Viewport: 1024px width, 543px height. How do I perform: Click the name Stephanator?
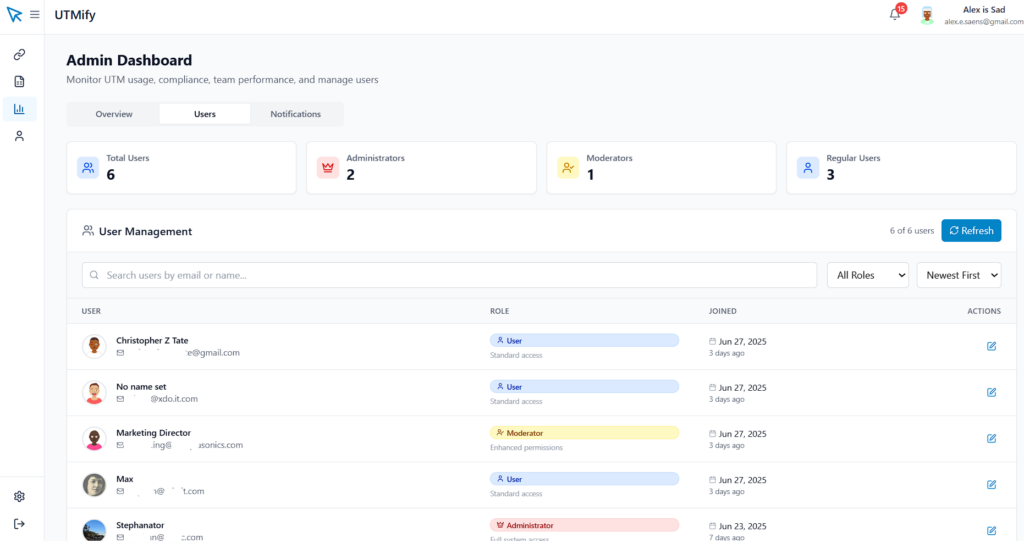(x=140, y=525)
